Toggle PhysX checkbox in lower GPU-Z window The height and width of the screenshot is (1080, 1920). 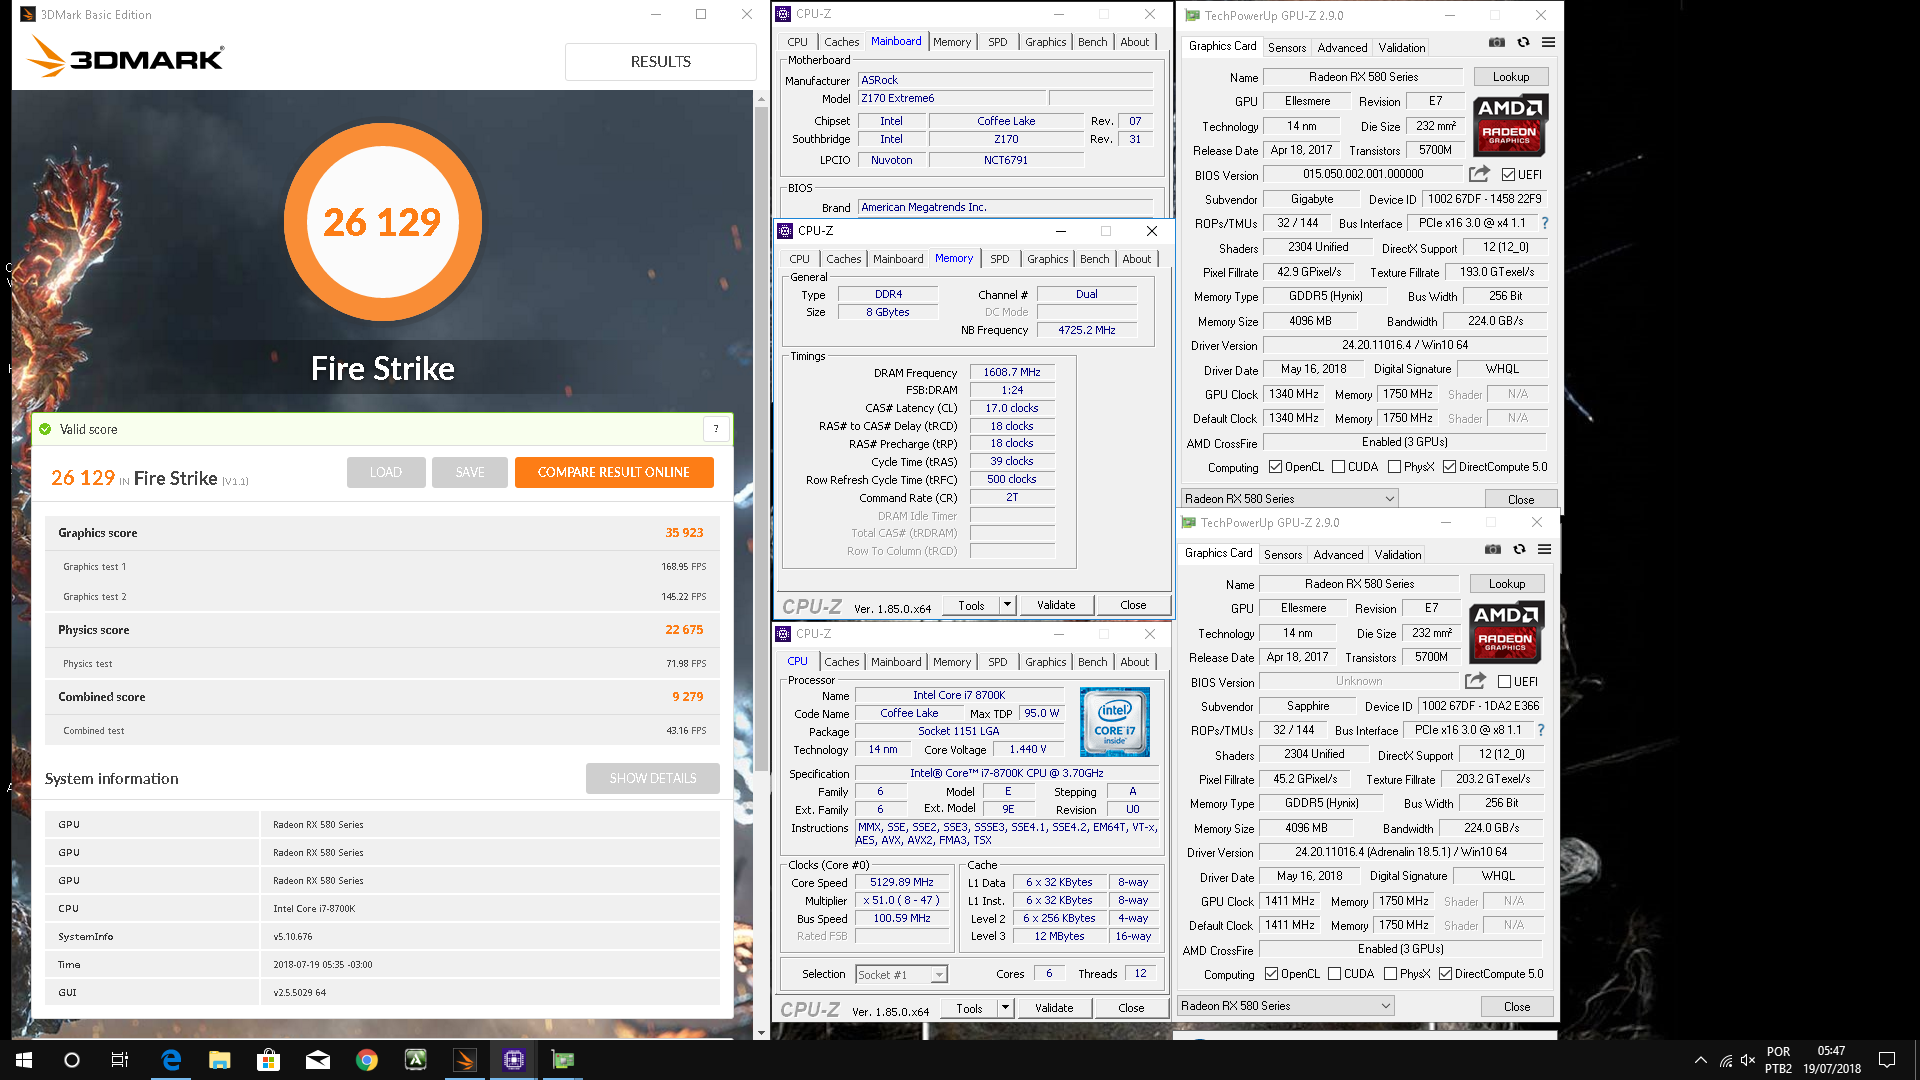click(x=1390, y=974)
